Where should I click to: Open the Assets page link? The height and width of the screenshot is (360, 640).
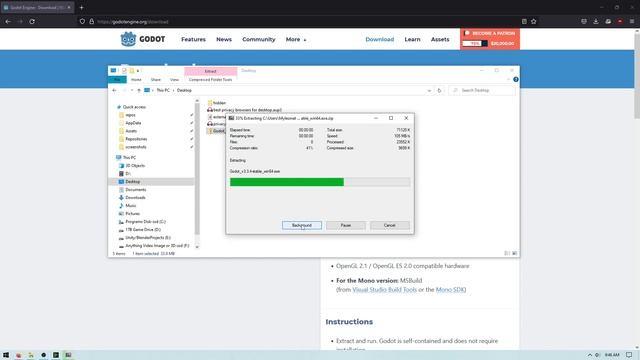[x=440, y=40]
